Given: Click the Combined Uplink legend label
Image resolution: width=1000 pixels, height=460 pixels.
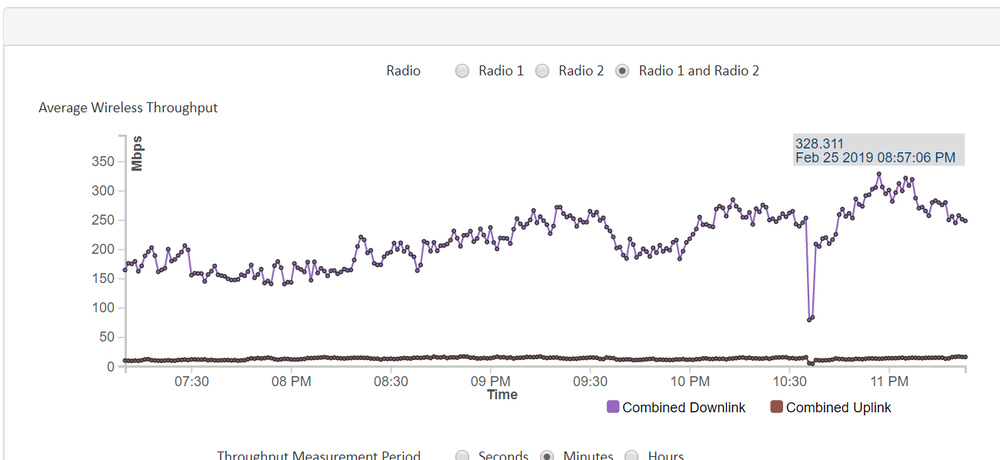Looking at the screenshot, I should tap(839, 407).
